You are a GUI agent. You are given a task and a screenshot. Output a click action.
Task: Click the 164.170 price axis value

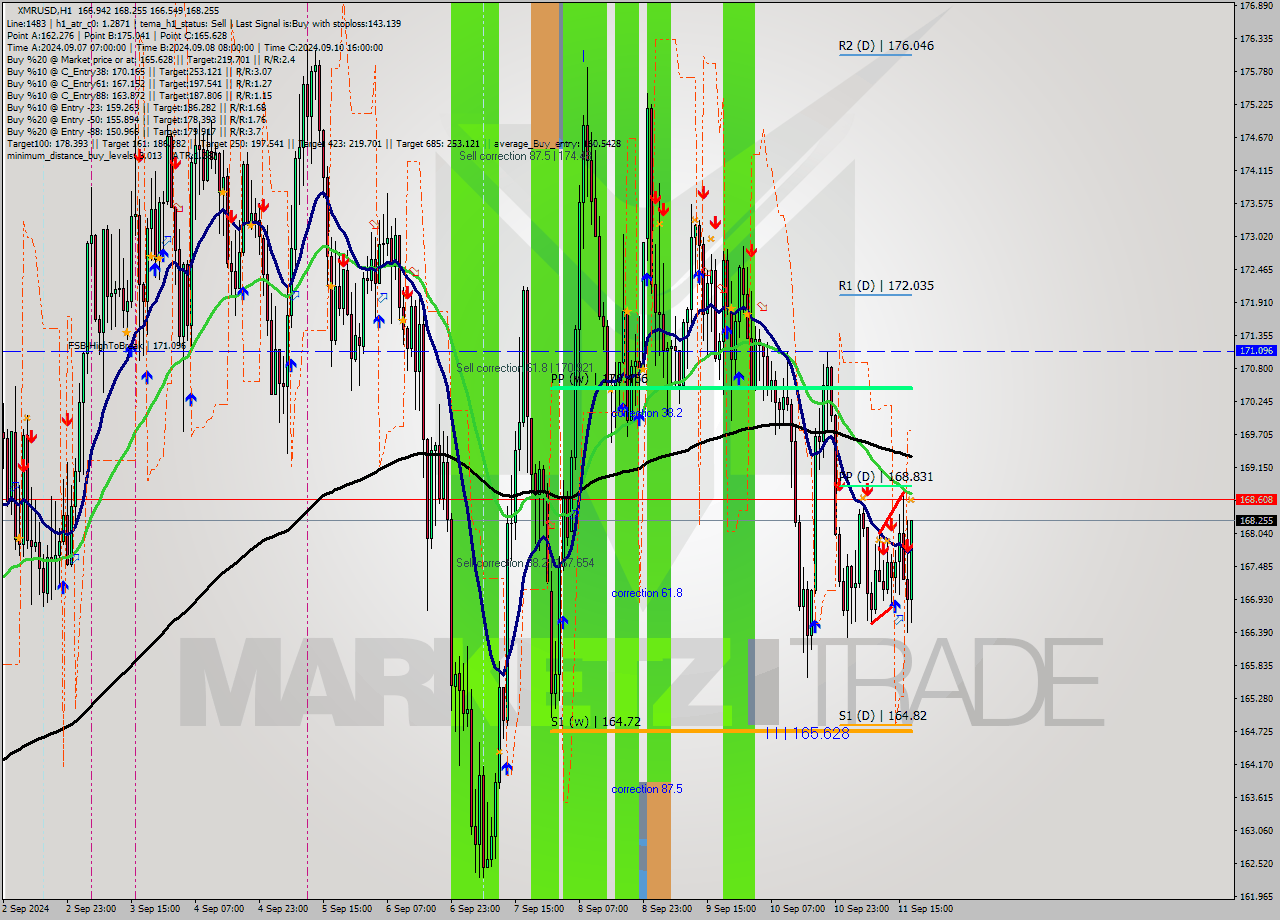pos(1255,765)
